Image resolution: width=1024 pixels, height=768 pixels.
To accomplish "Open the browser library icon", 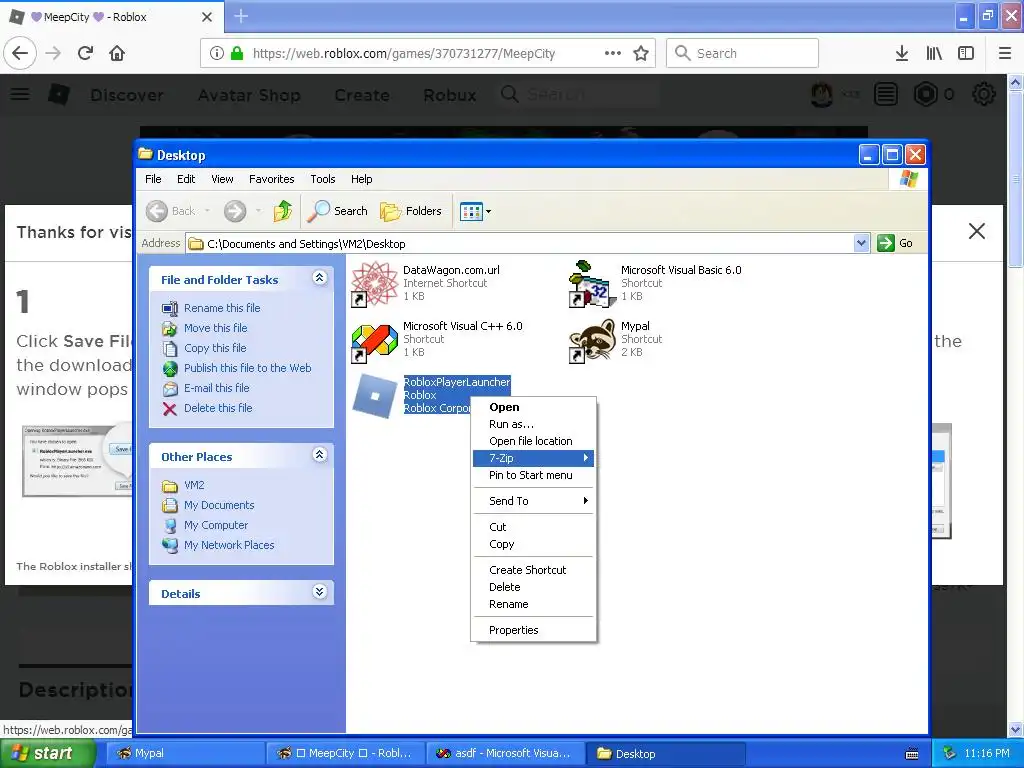I will [934, 53].
